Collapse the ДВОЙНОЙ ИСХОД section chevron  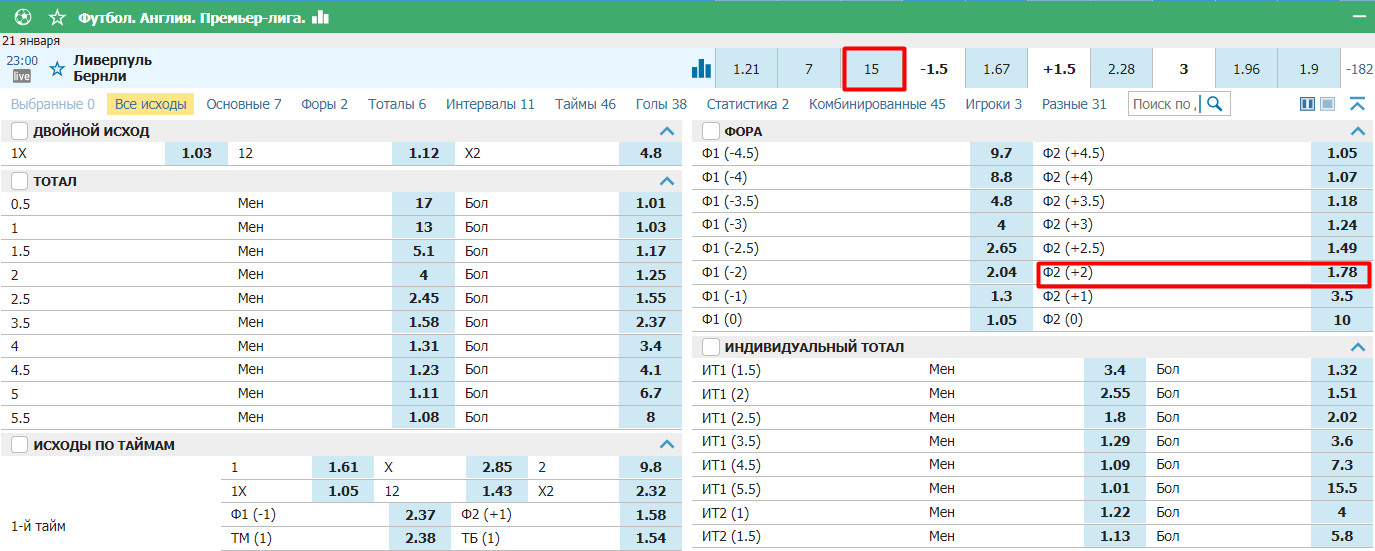pos(667,131)
